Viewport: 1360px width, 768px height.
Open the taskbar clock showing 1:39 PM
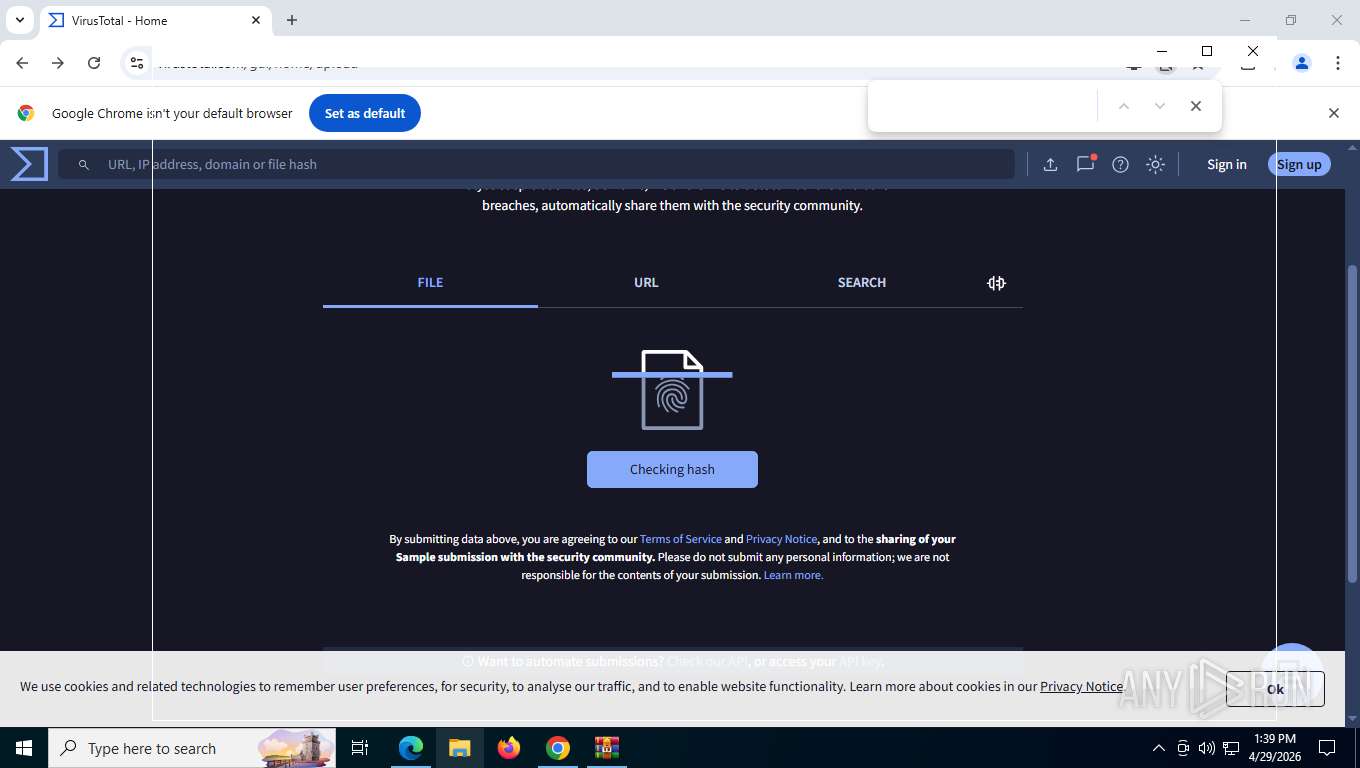(x=1275, y=748)
